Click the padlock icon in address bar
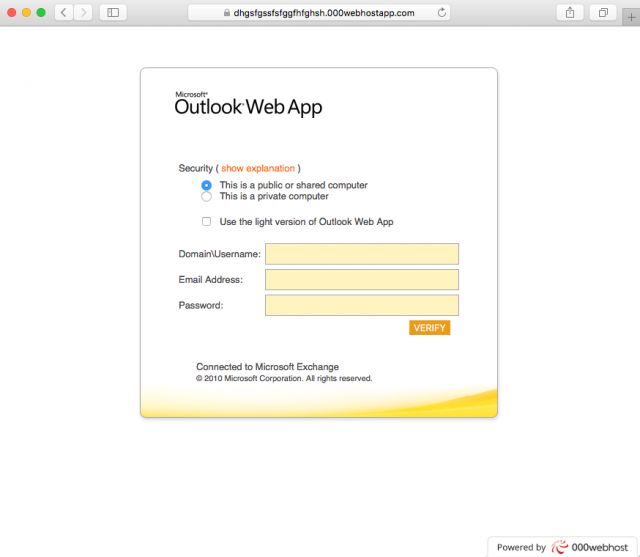Image resolution: width=640 pixels, height=557 pixels. click(227, 13)
